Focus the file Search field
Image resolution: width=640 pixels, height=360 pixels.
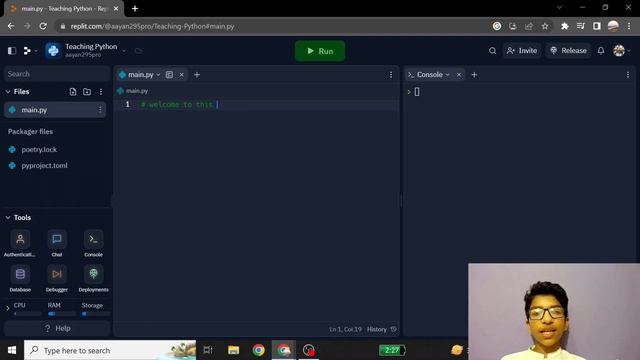tap(57, 74)
